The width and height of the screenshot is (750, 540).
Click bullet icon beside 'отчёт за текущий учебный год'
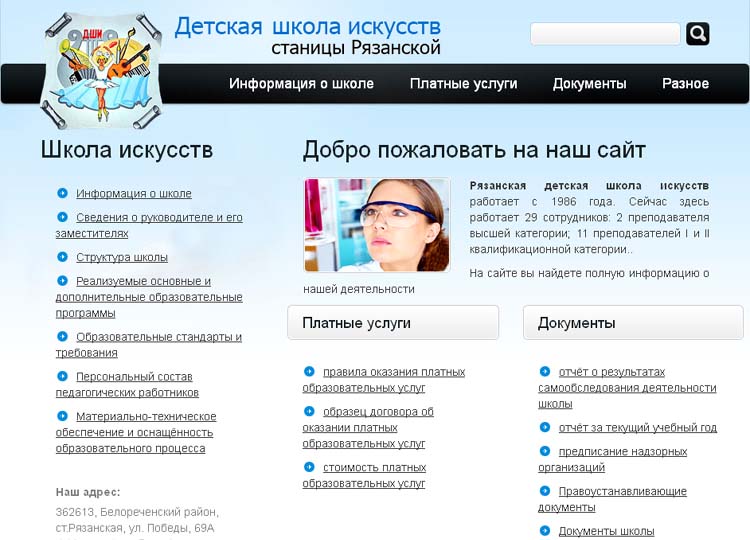(x=545, y=427)
